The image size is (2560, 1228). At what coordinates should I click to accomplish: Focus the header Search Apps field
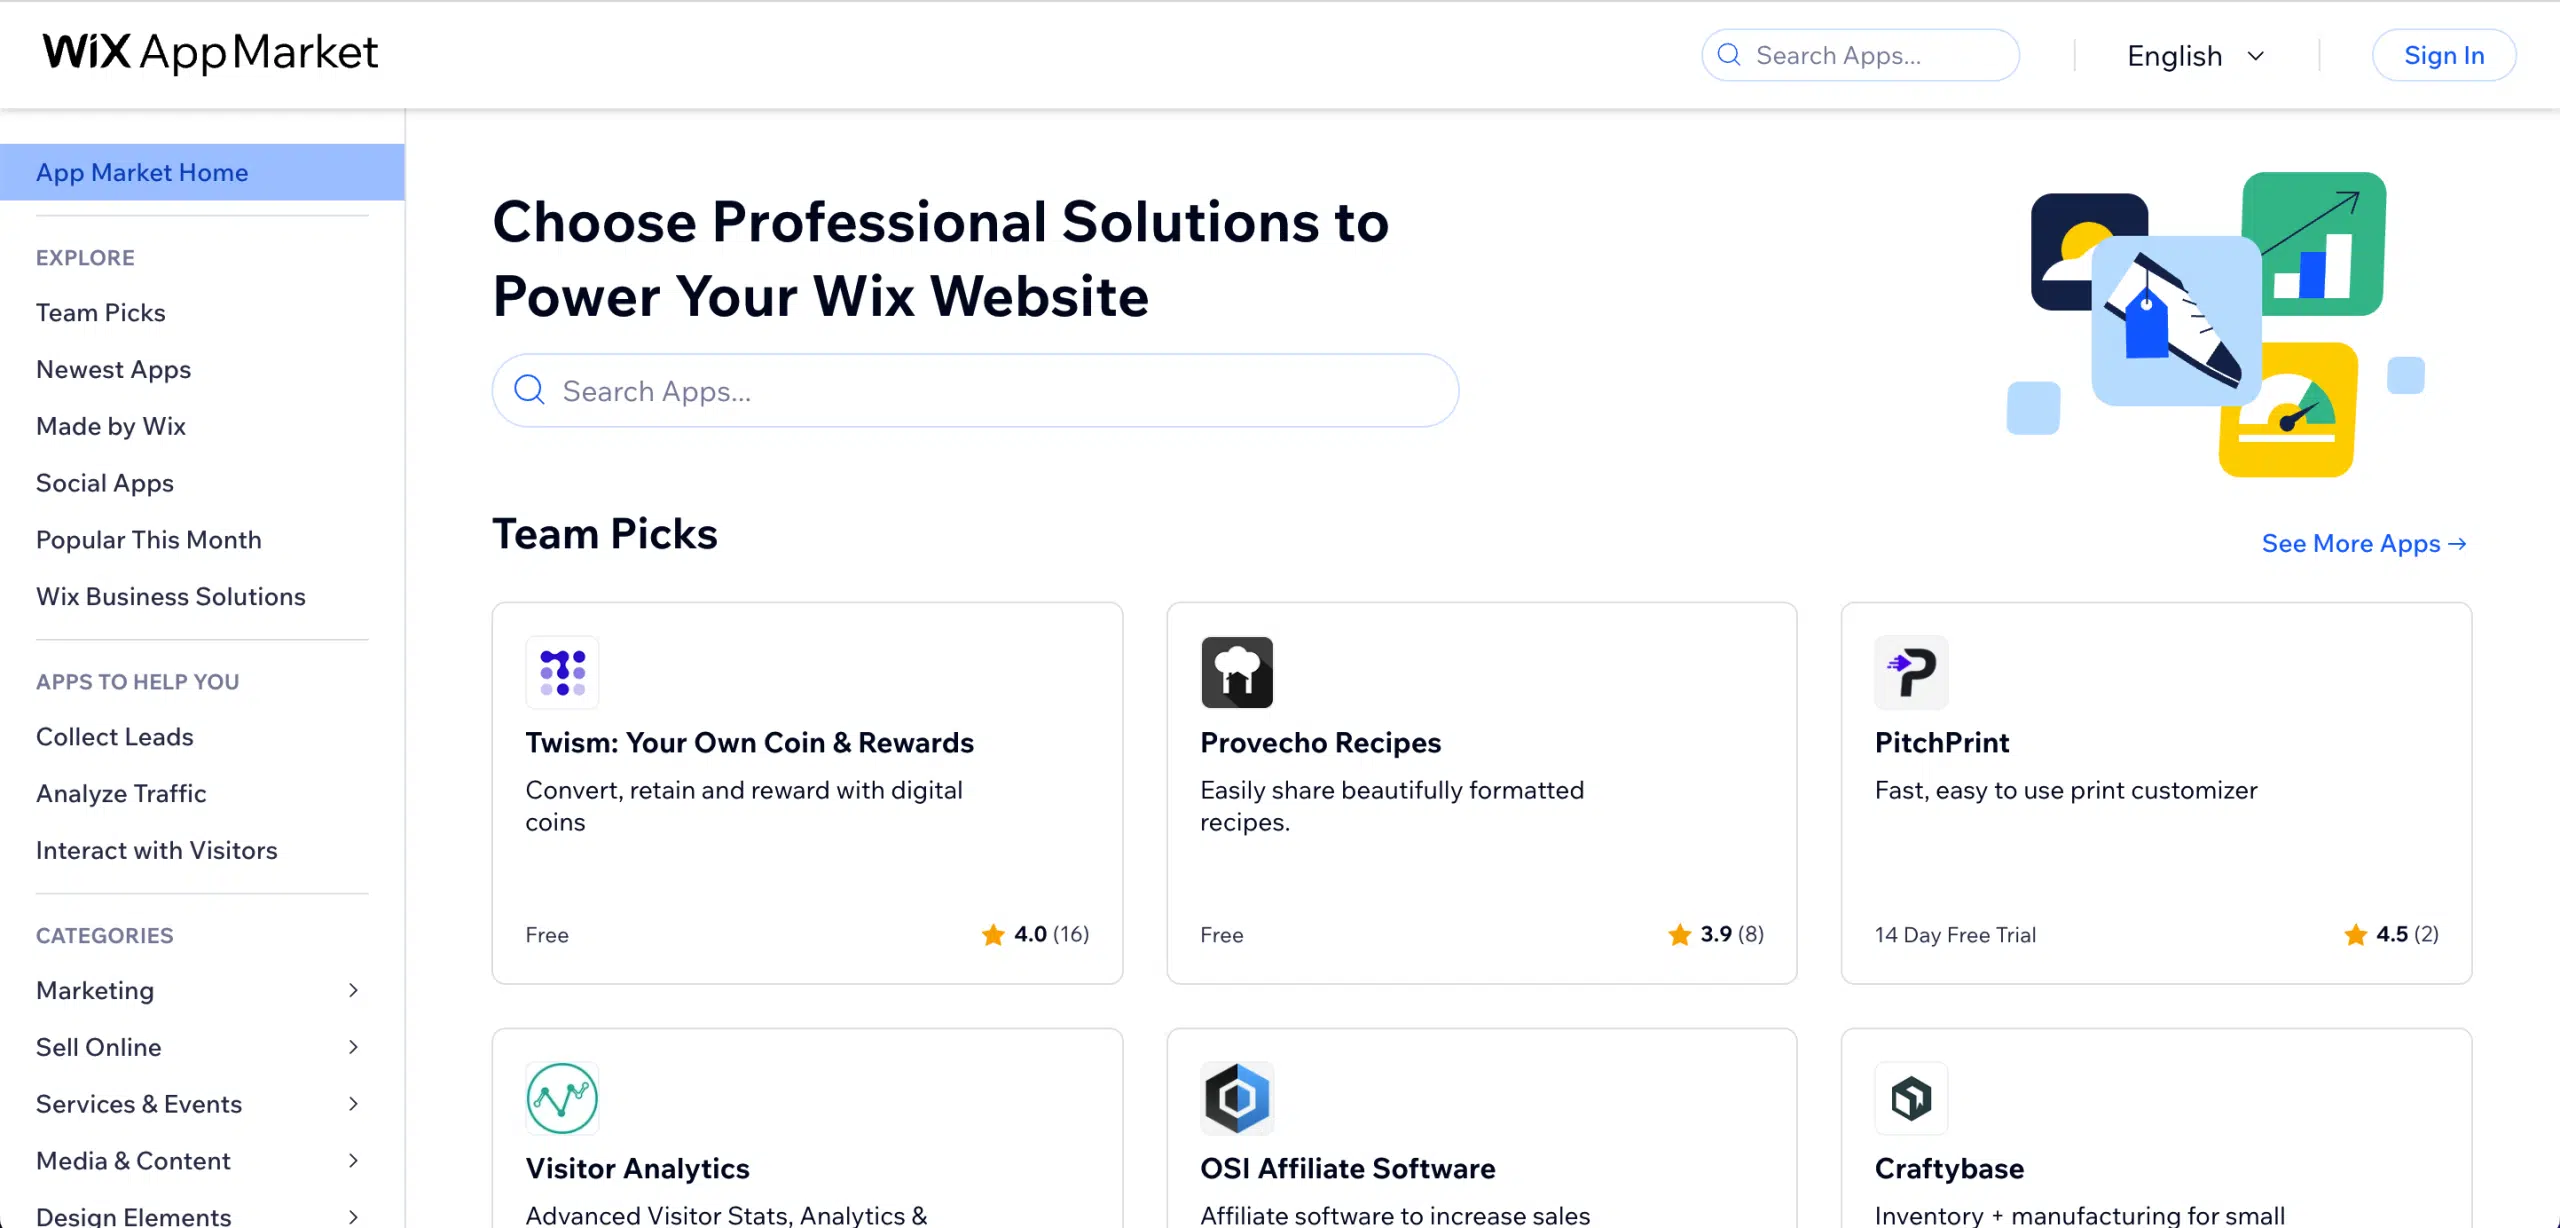click(1861, 56)
